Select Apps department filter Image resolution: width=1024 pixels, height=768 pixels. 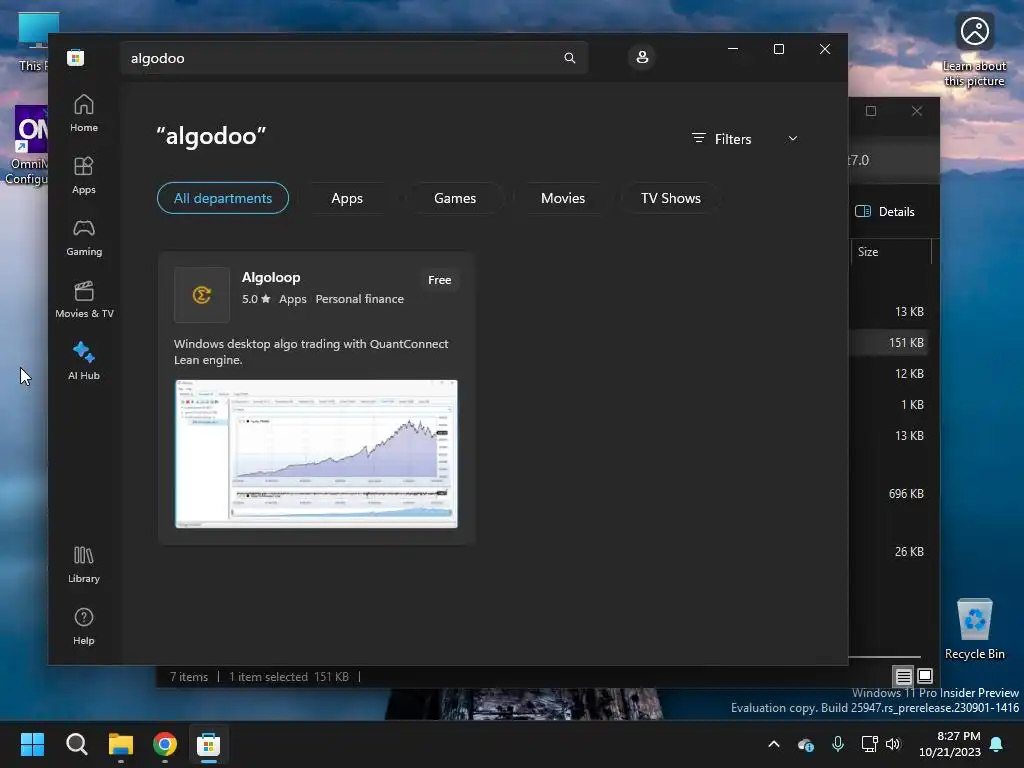pos(347,198)
